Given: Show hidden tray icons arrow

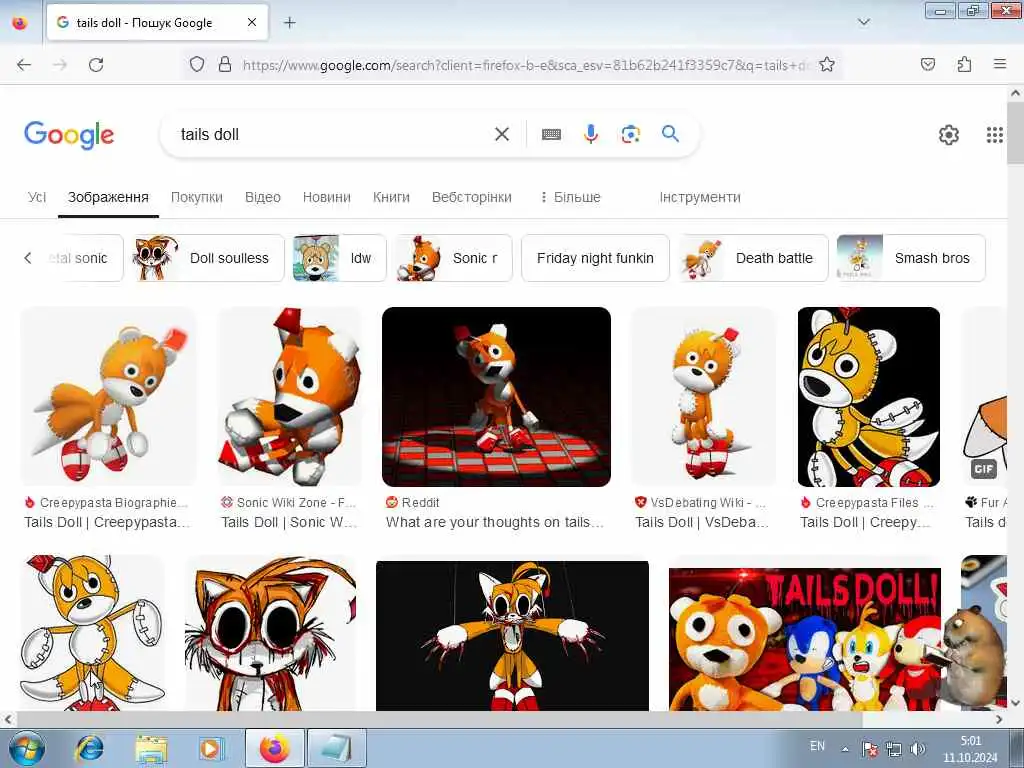Looking at the screenshot, I should pyautogui.click(x=845, y=749).
